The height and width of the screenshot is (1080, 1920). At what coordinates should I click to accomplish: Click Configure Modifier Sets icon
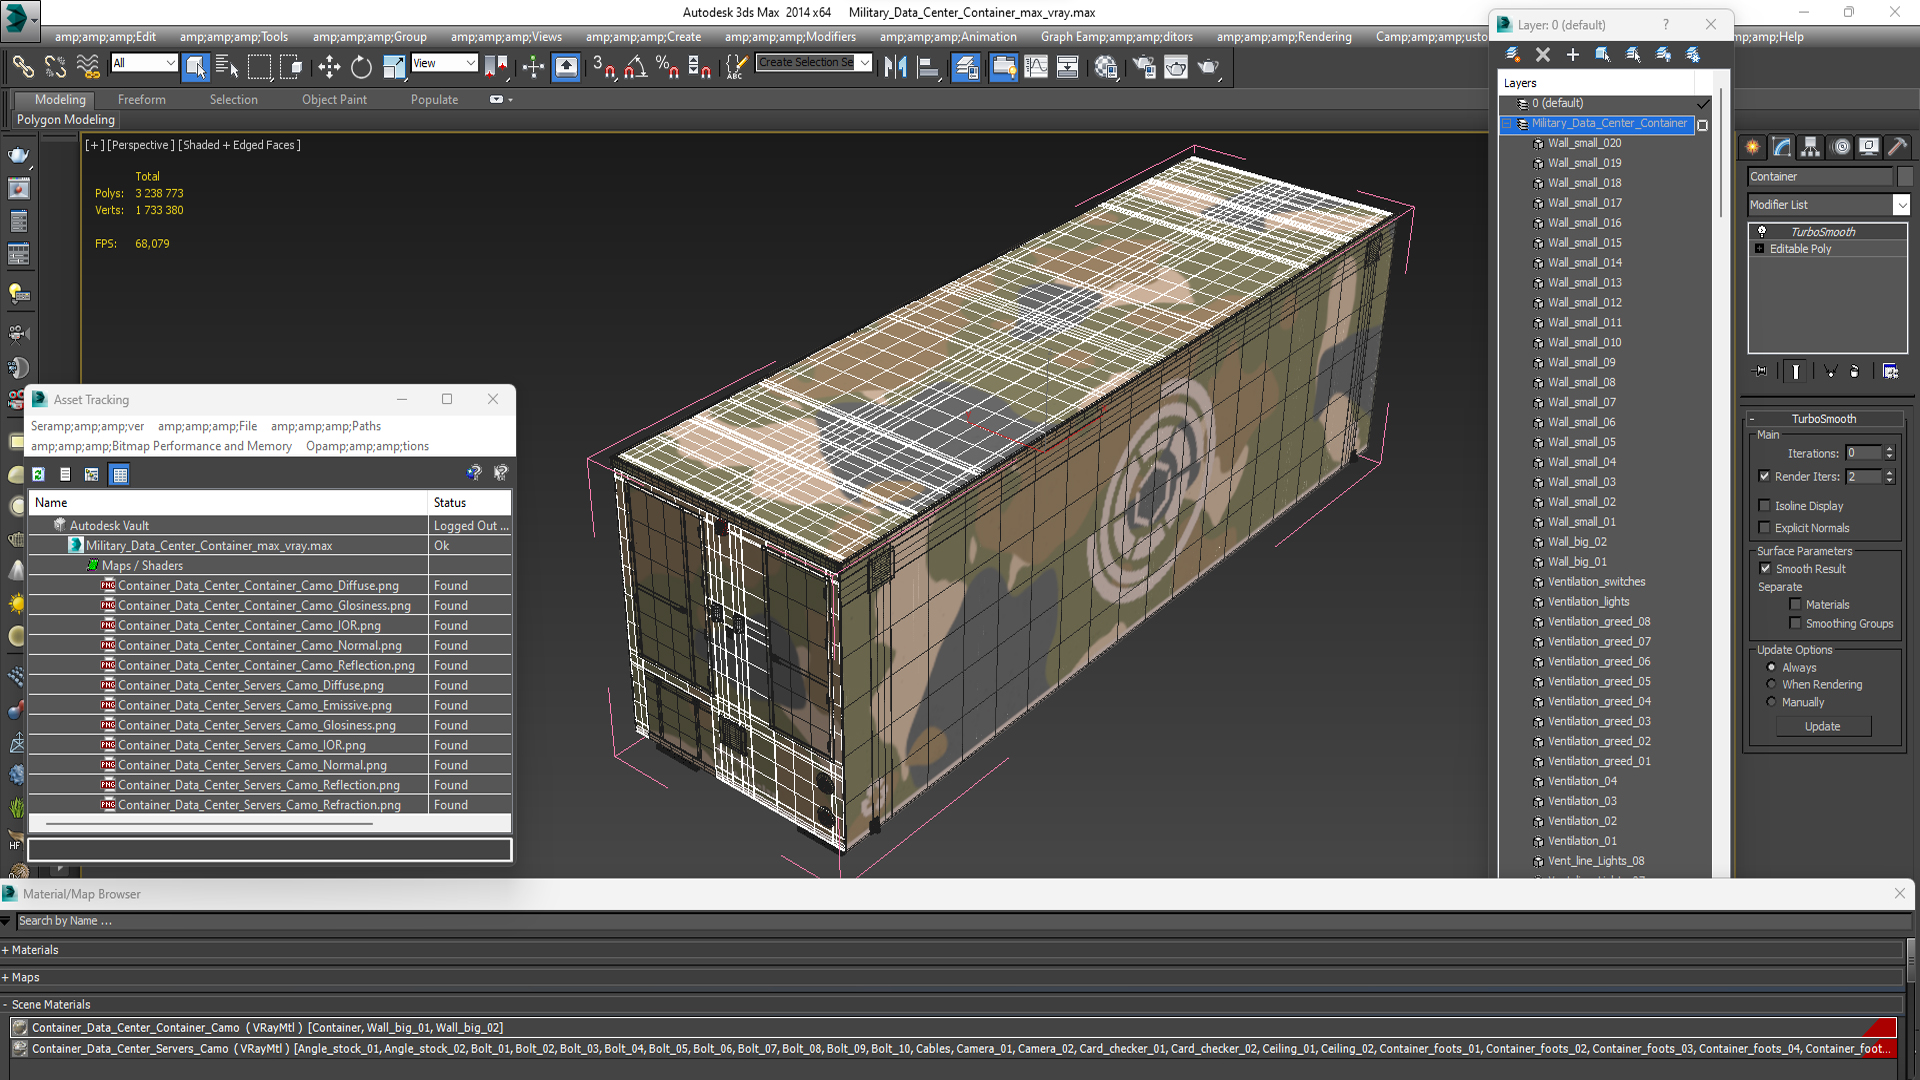coord(1890,371)
